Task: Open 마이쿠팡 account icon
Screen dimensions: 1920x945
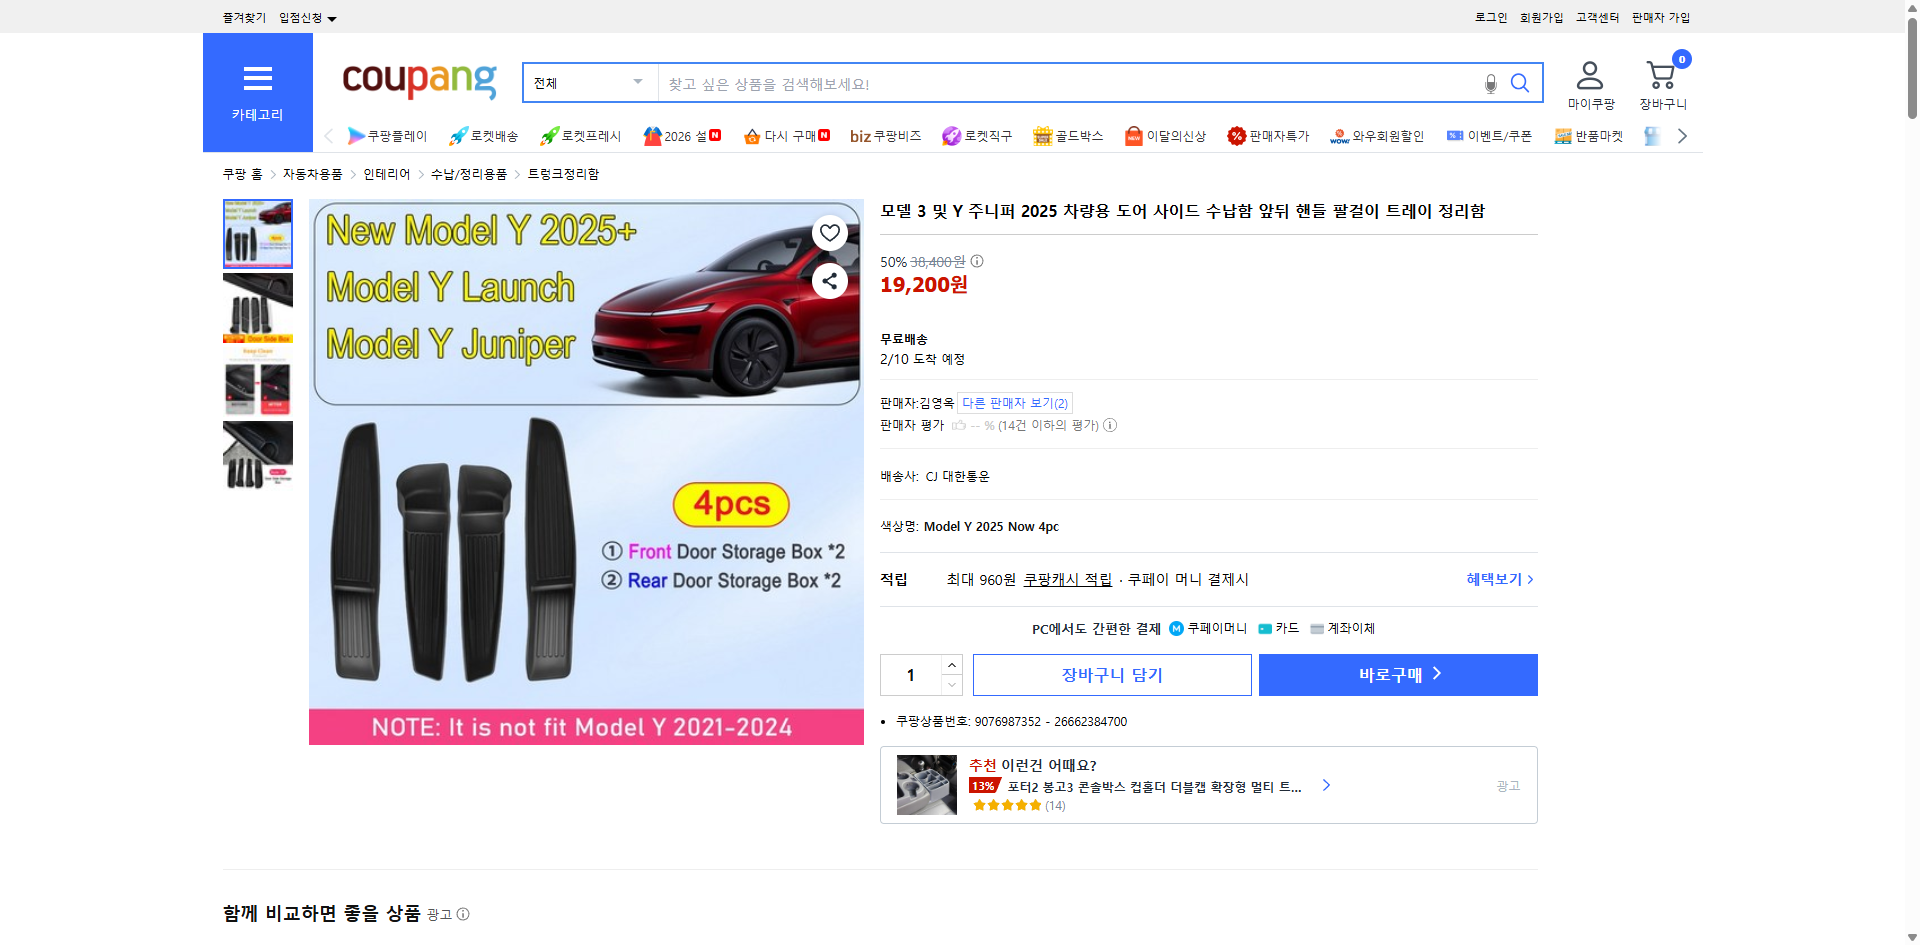Action: point(1589,75)
